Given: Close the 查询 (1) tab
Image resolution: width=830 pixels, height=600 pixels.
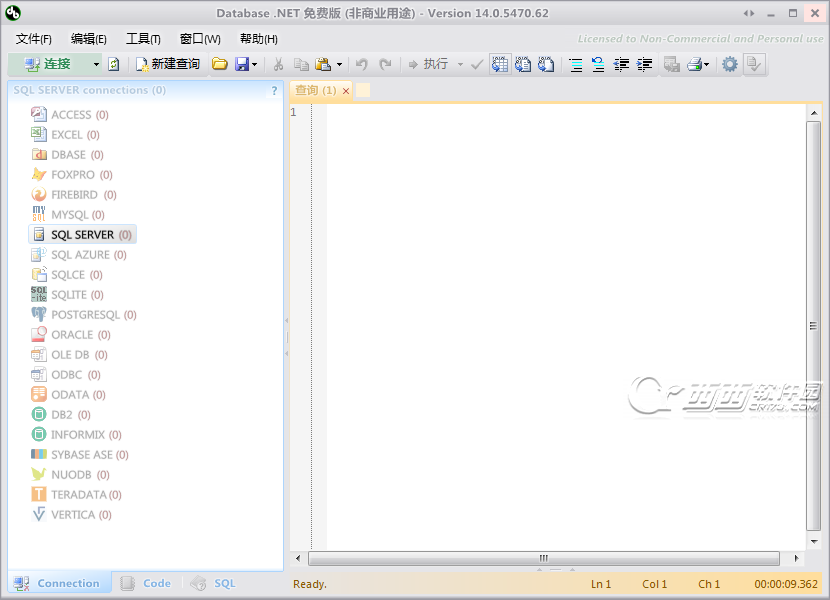Looking at the screenshot, I should coord(346,91).
